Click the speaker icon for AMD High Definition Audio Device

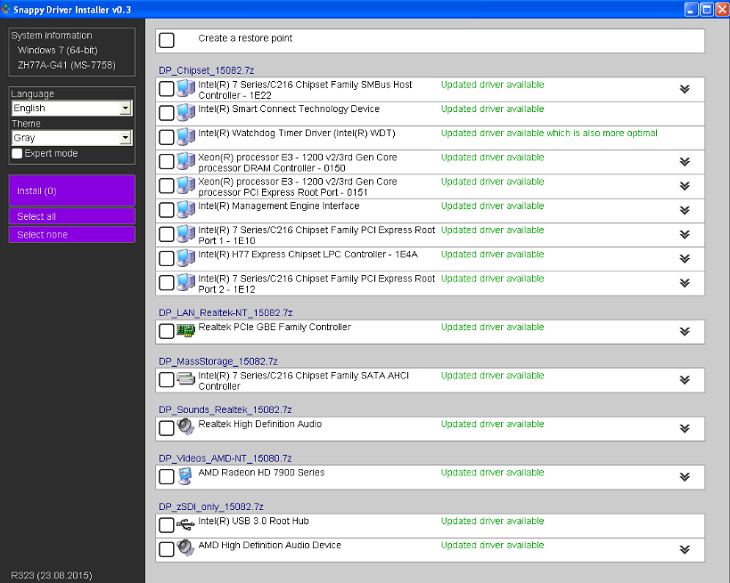185,549
